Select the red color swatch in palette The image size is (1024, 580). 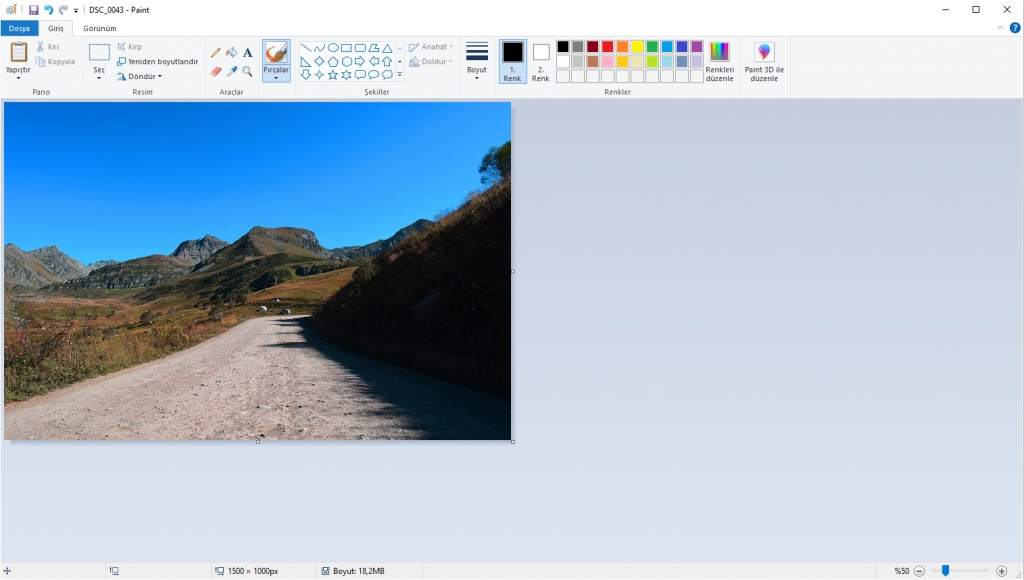607,46
